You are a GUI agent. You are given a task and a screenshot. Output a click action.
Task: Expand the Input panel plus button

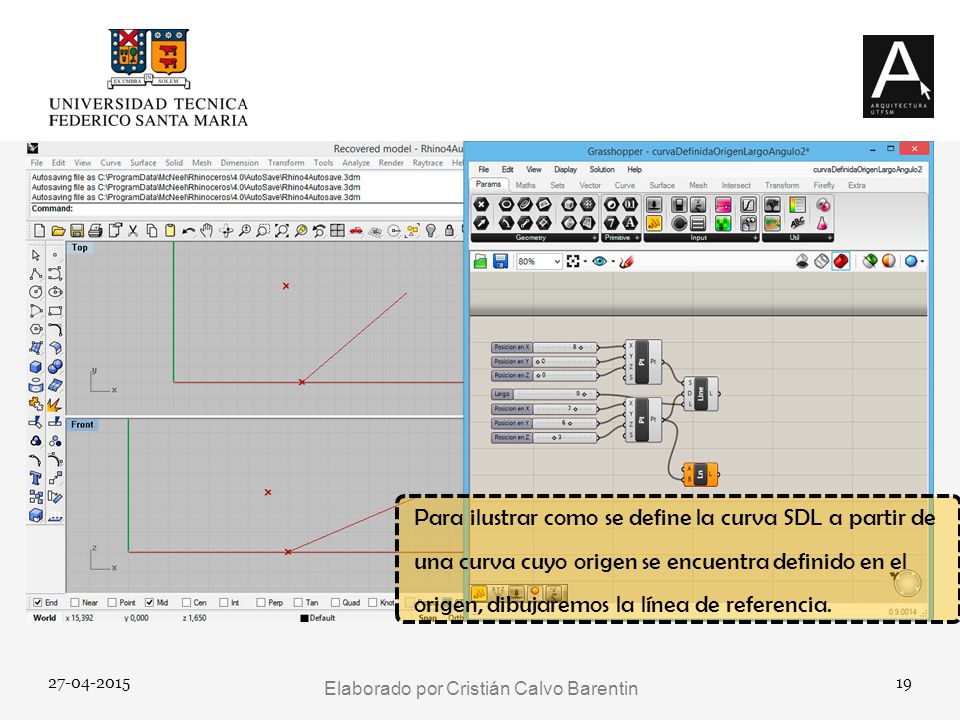[756, 238]
